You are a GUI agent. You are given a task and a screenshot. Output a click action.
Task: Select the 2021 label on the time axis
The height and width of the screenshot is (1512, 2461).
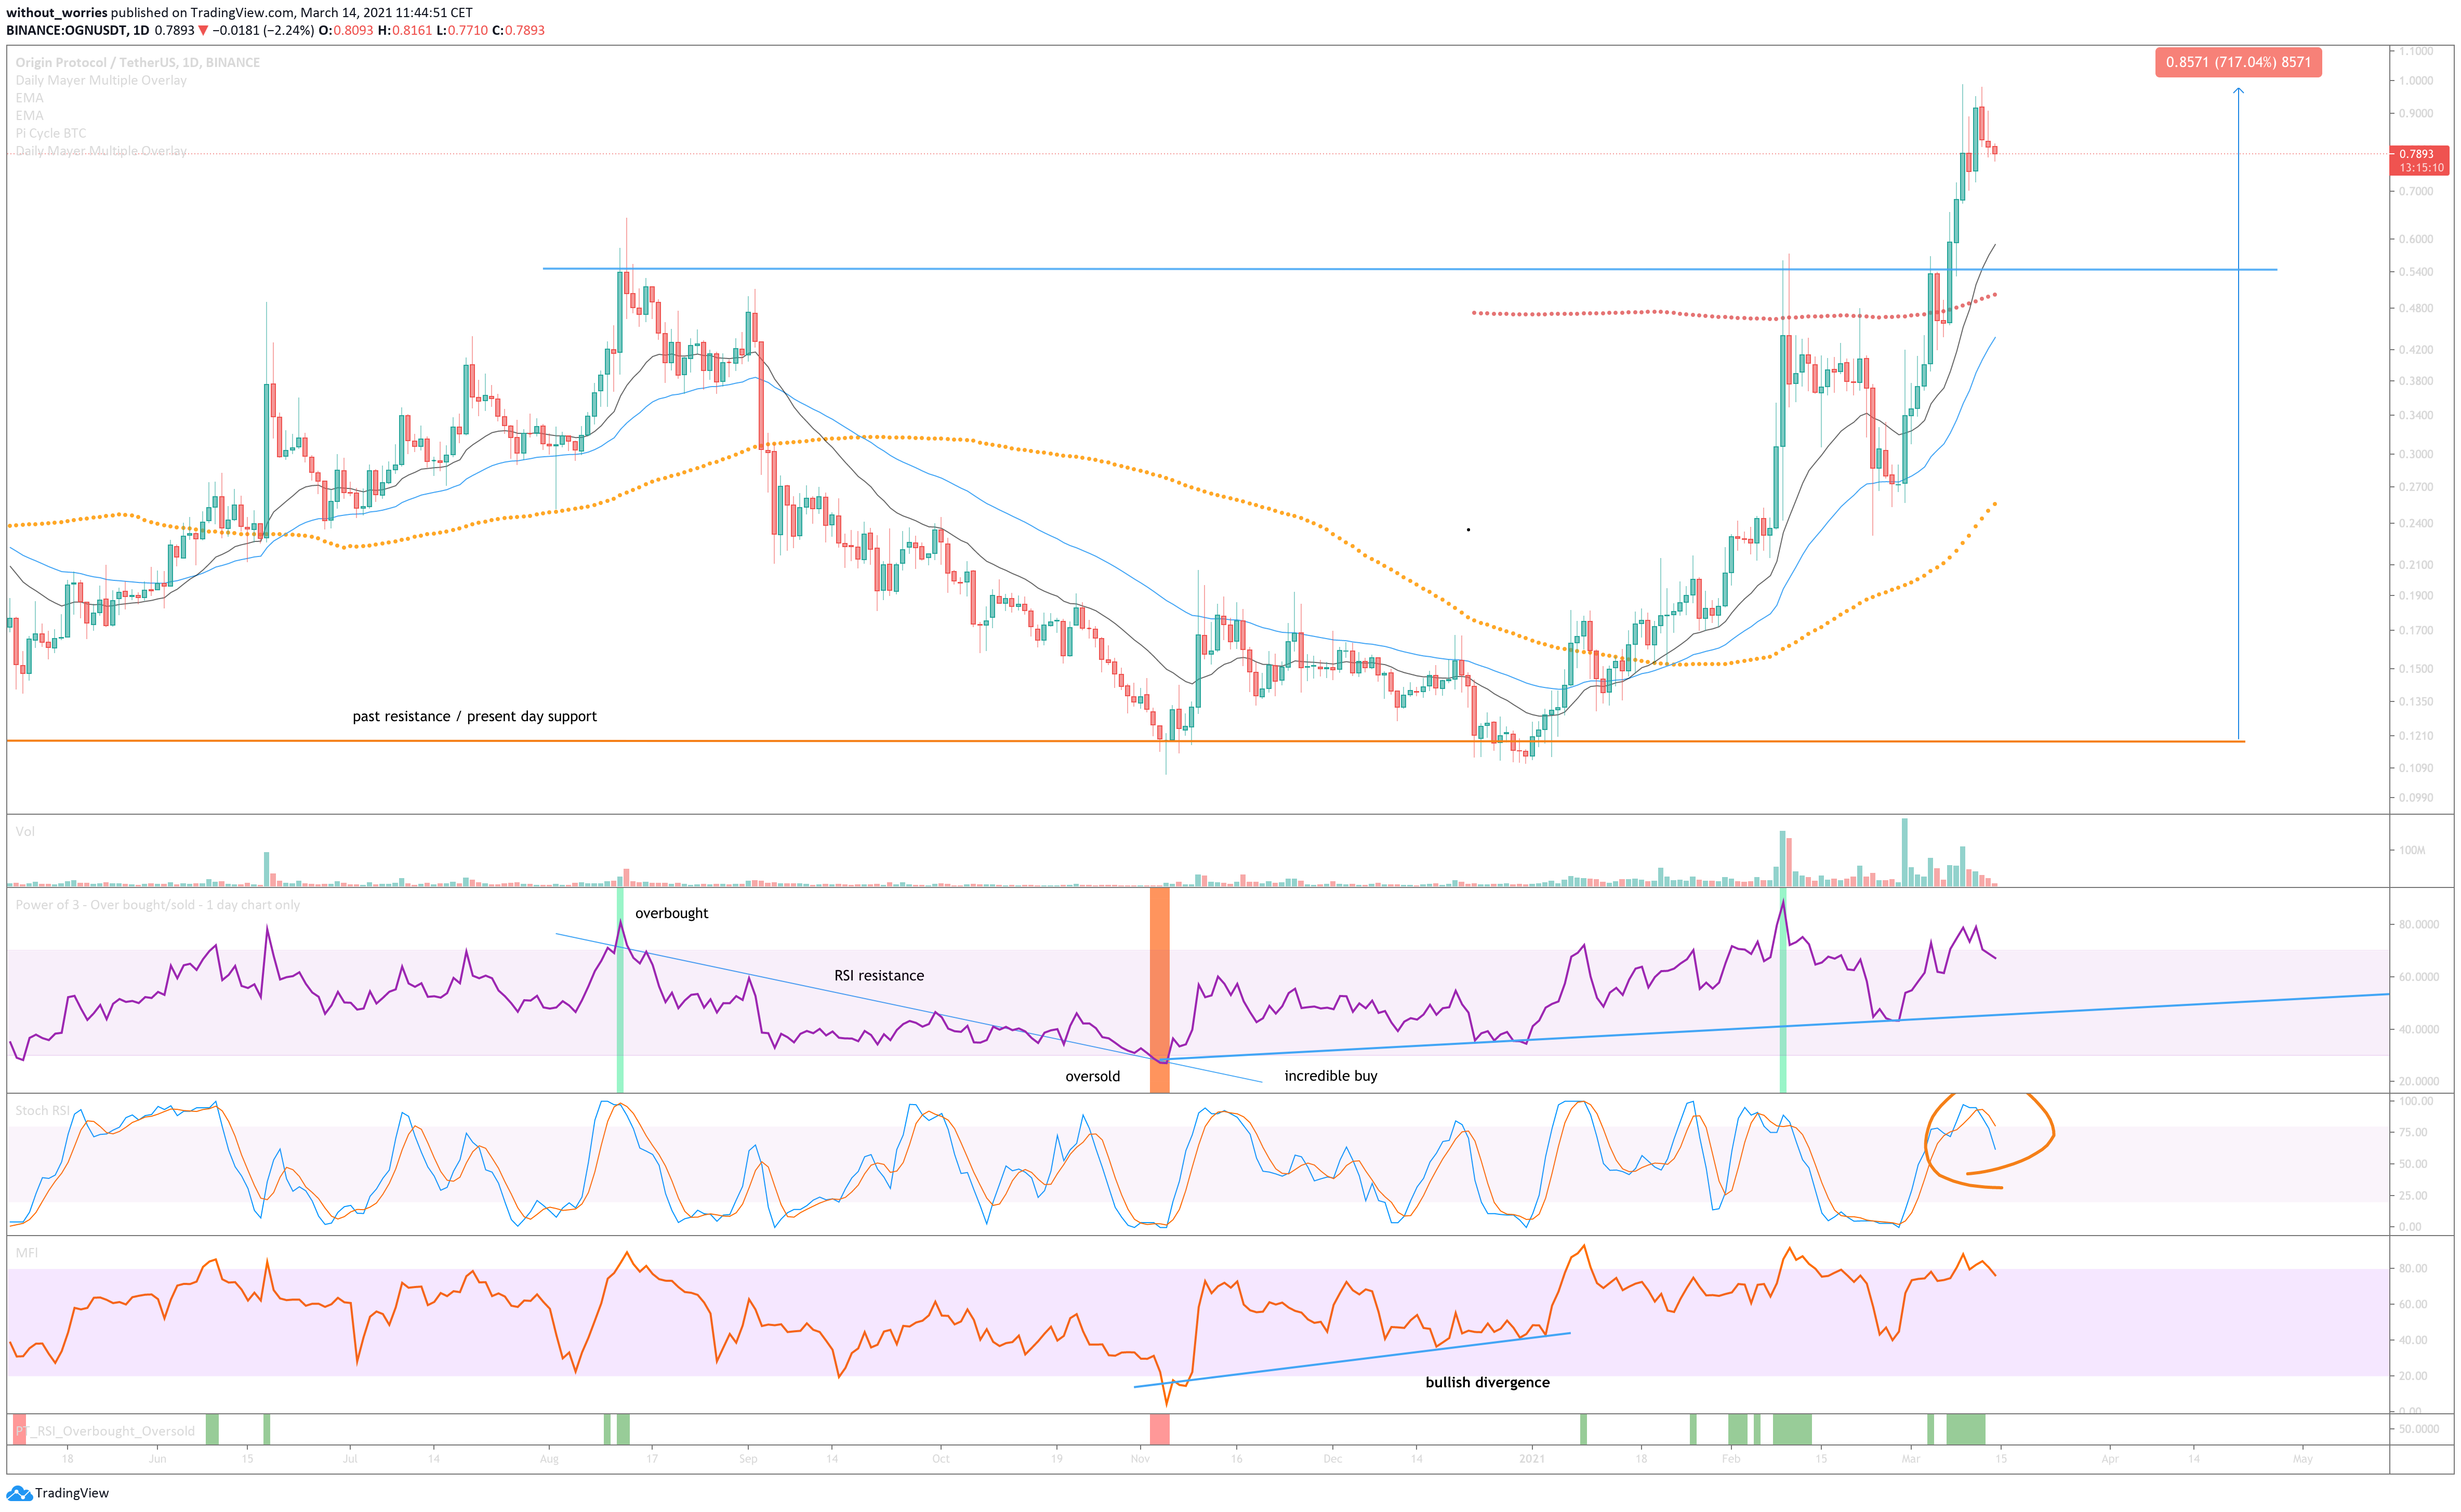tap(1532, 1459)
